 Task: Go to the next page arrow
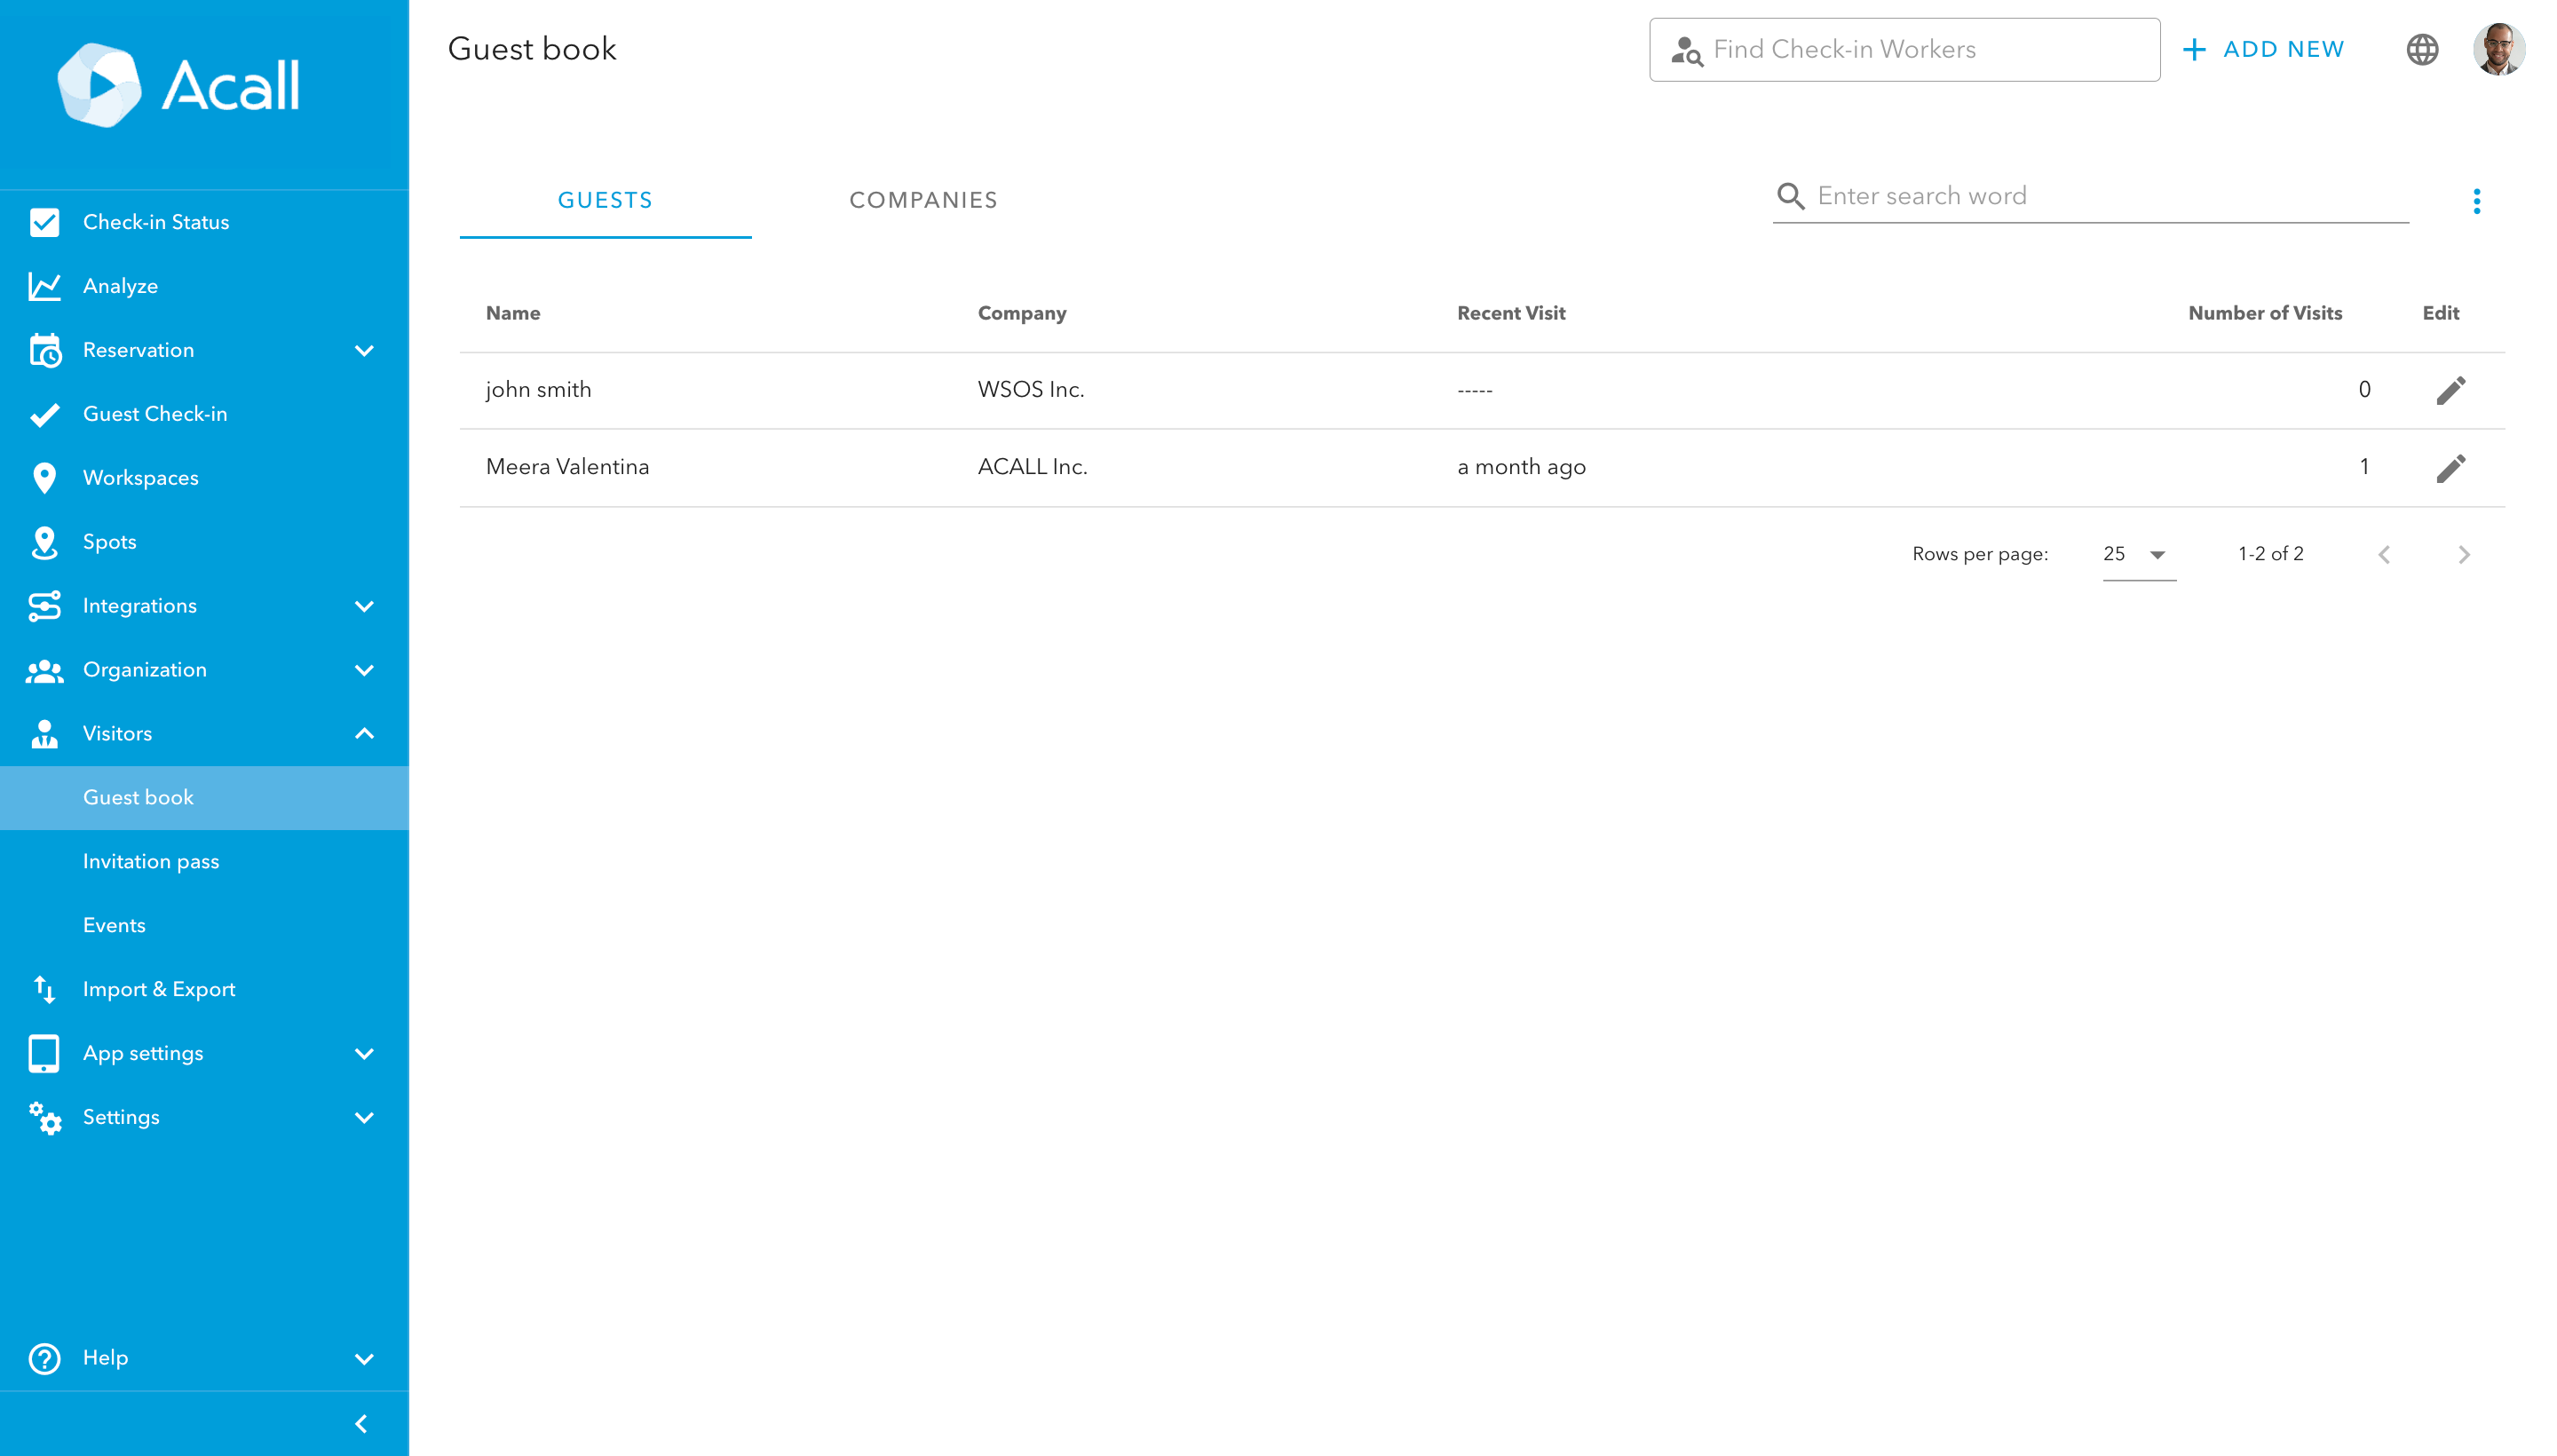pos(2463,554)
